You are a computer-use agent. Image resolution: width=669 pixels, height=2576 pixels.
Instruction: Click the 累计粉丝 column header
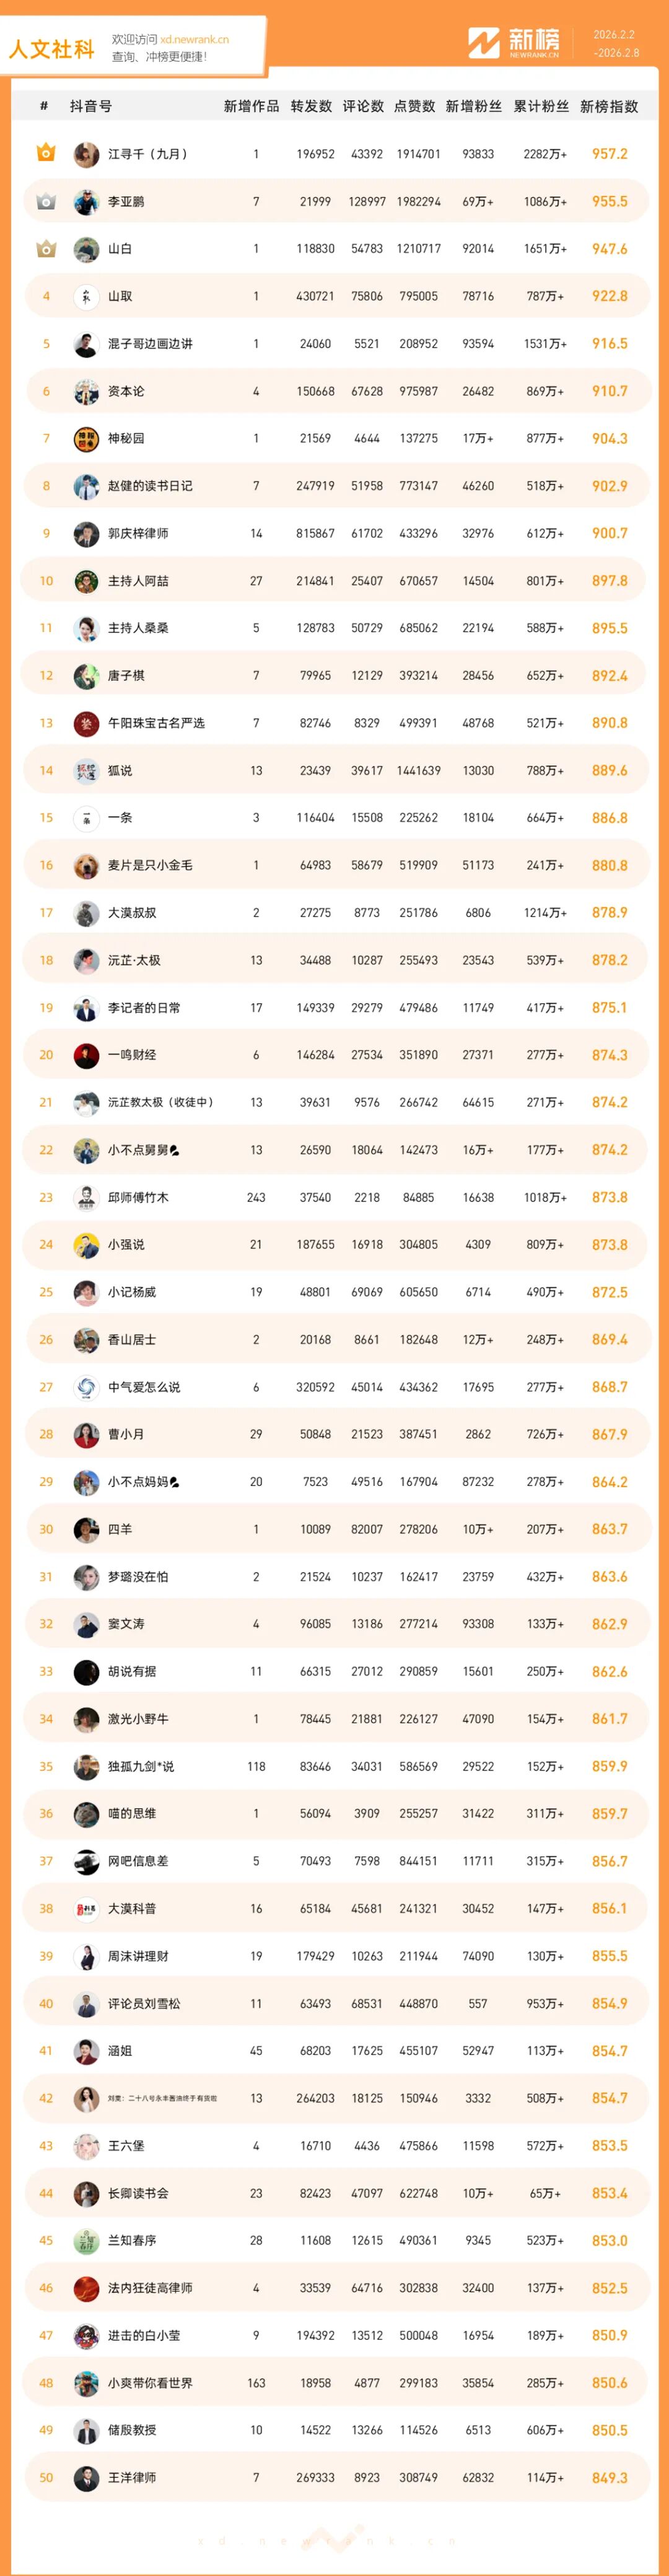[x=541, y=106]
